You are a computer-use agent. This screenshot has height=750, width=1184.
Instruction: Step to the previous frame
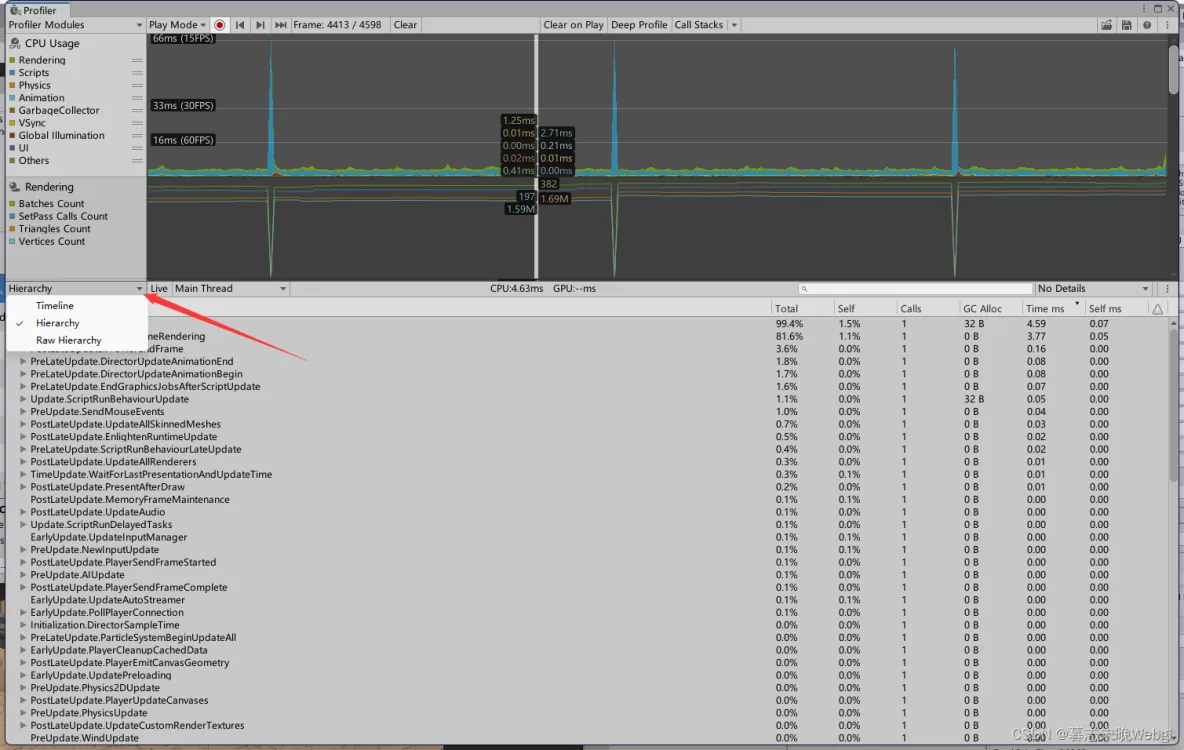(x=240, y=25)
